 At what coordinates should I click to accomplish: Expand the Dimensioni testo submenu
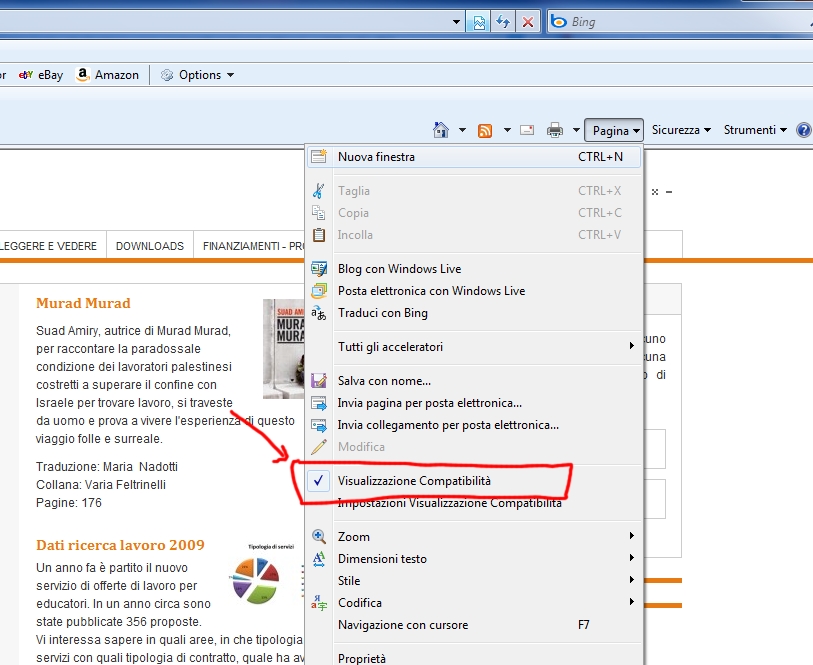(x=632, y=558)
